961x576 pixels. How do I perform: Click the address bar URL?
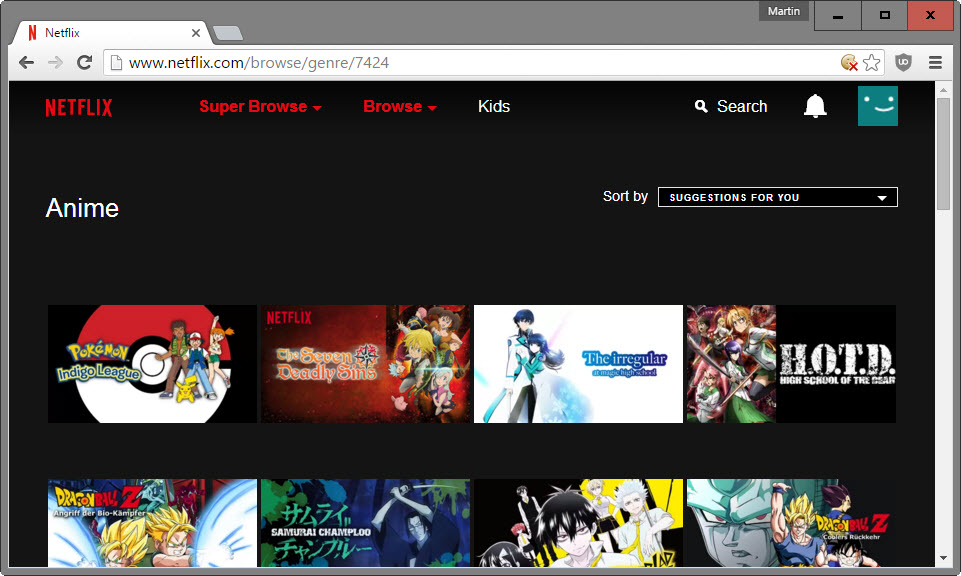[259, 63]
